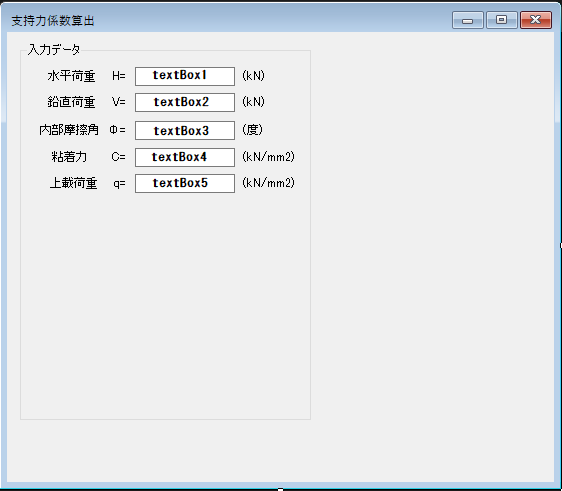Click the Φ= symbol label

[118, 130]
